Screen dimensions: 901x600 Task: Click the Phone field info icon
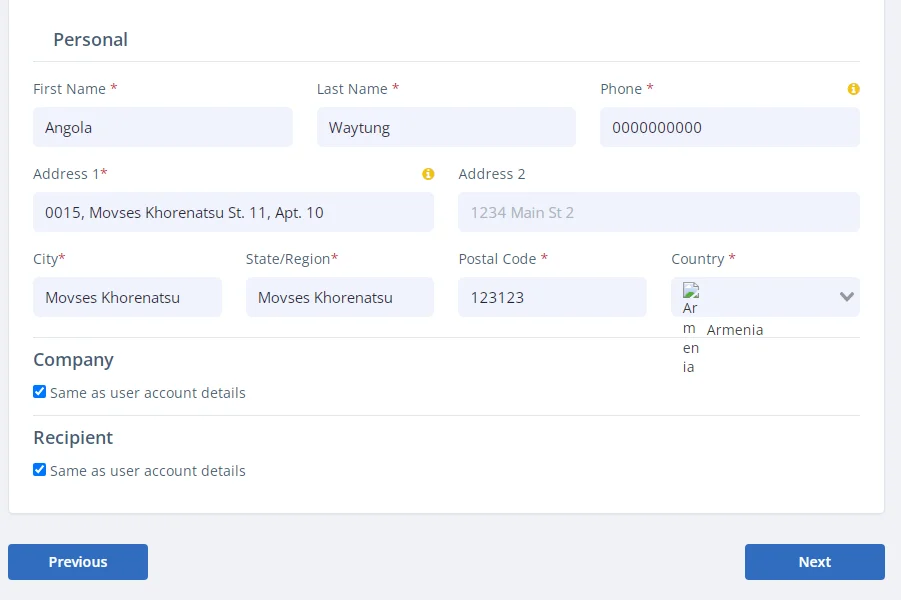[853, 89]
